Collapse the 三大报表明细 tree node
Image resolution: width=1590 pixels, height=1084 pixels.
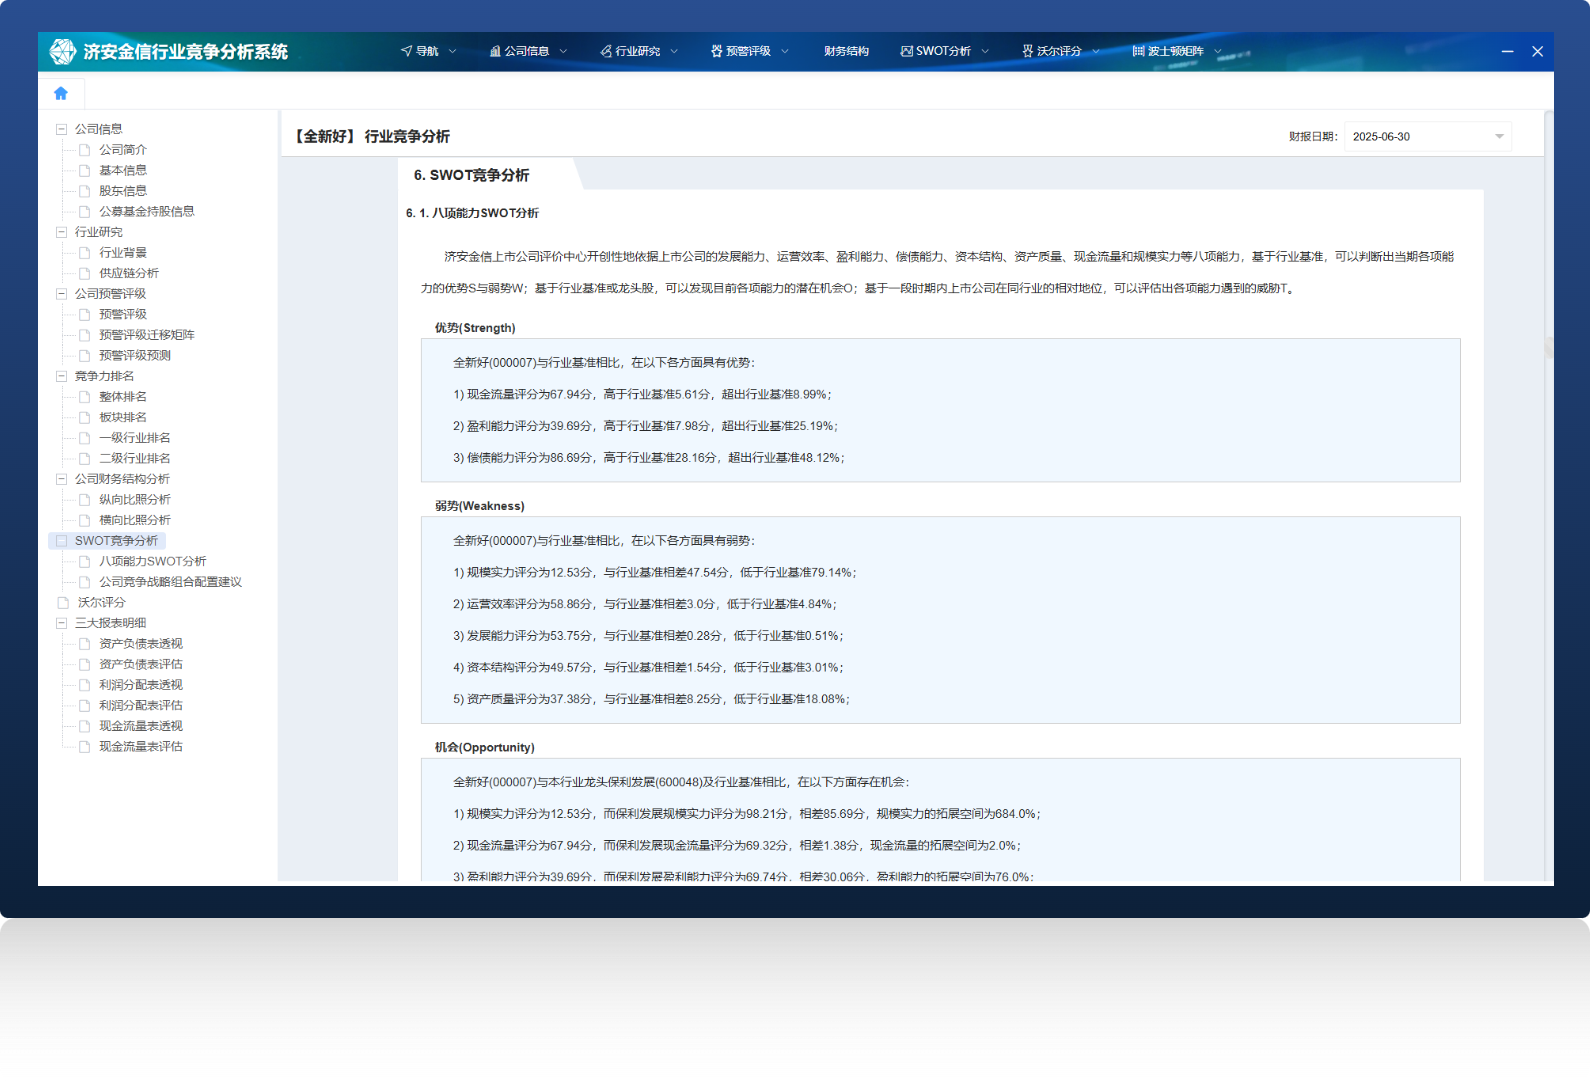click(61, 623)
